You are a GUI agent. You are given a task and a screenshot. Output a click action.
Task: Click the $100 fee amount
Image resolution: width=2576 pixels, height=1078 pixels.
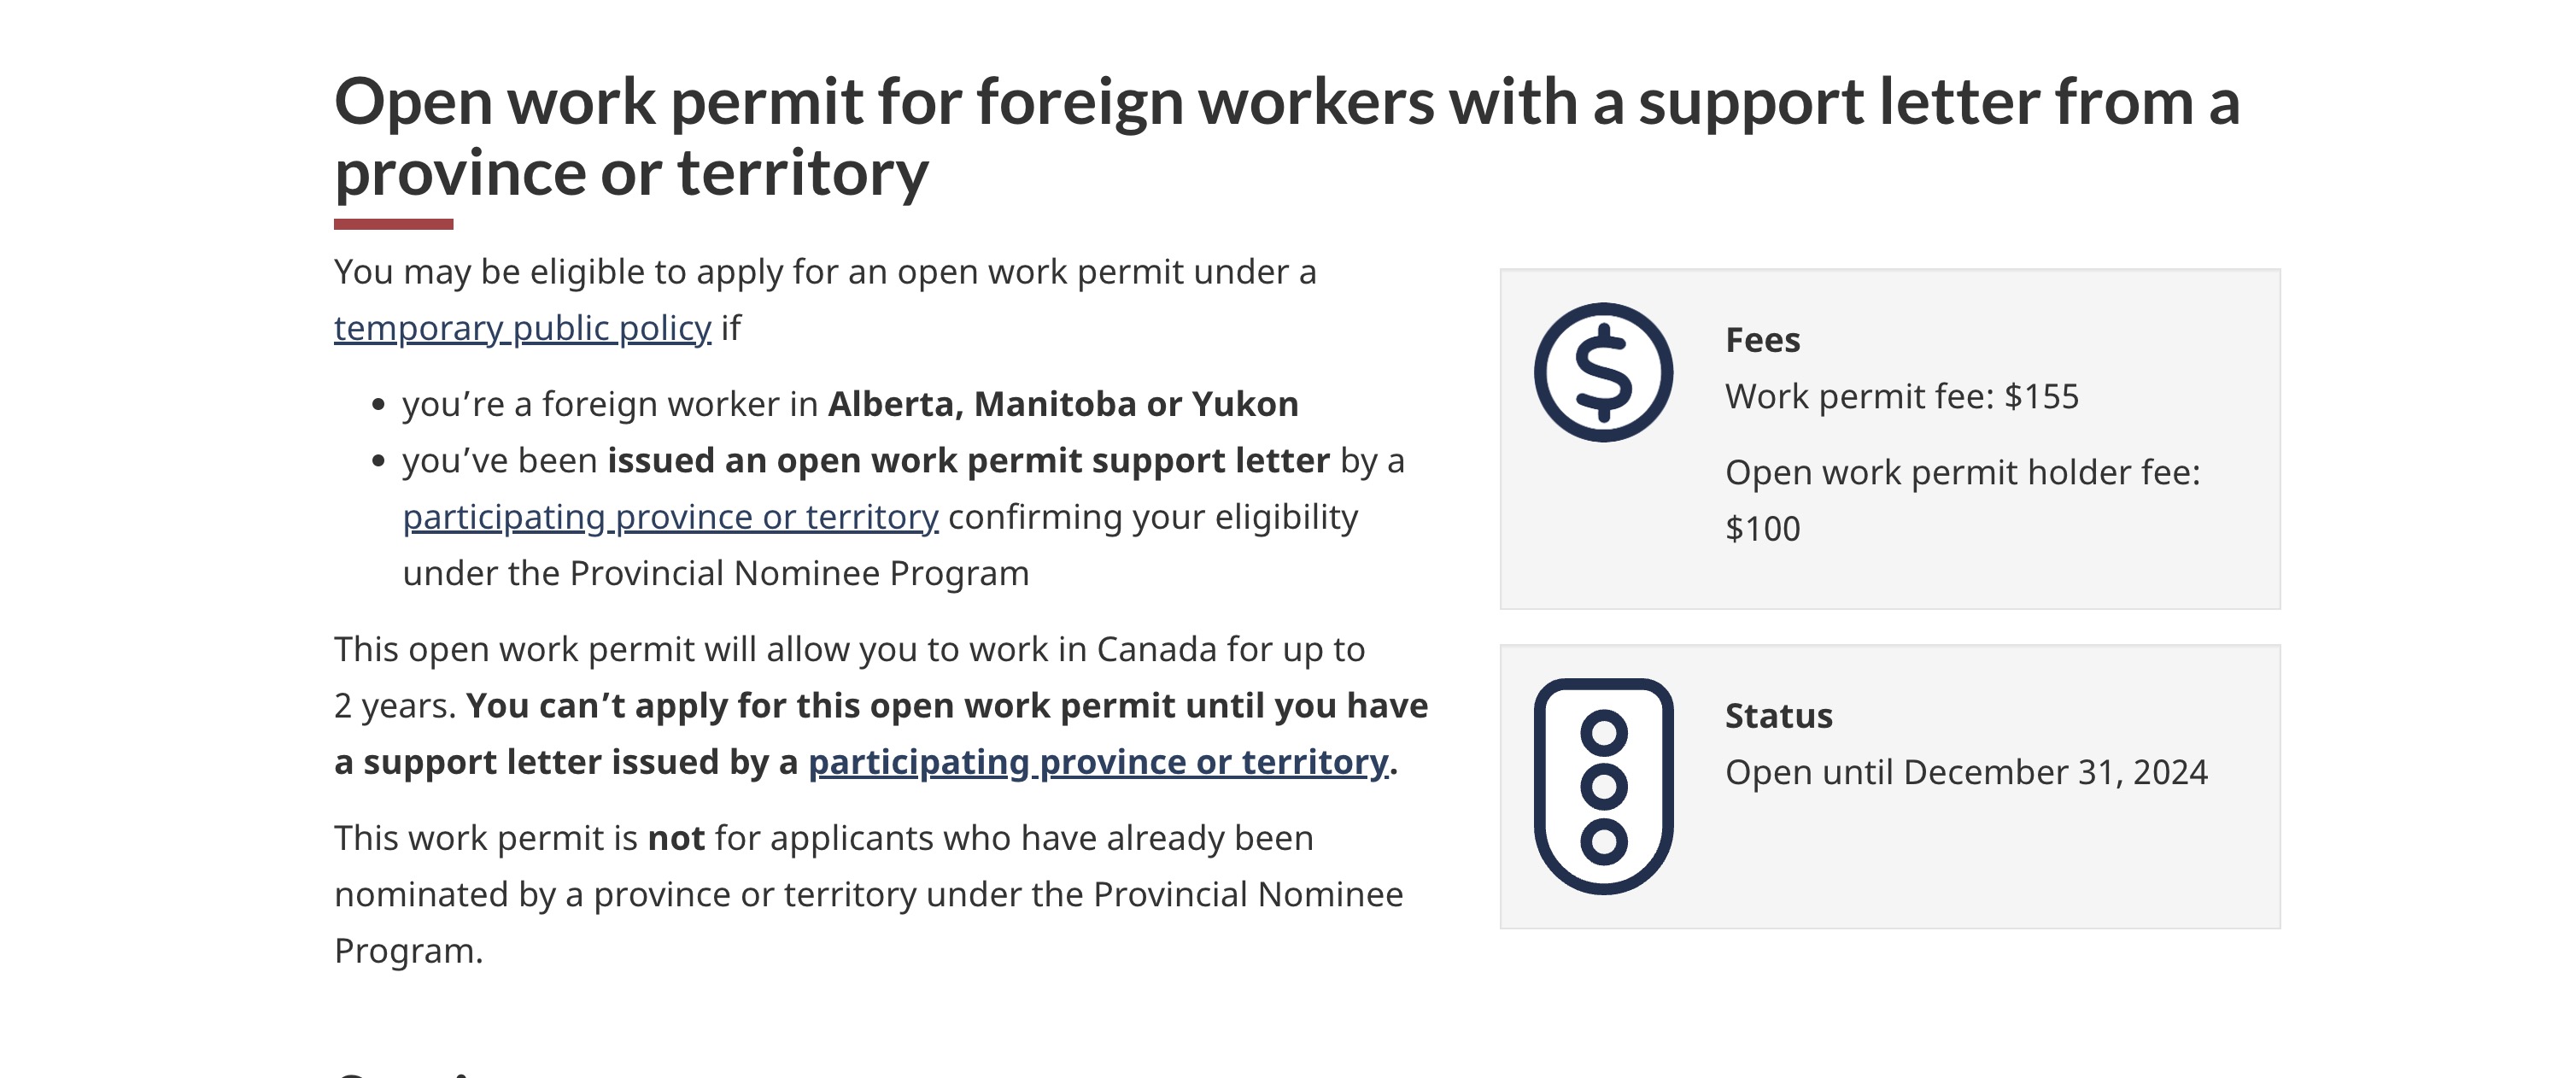click(x=1762, y=529)
